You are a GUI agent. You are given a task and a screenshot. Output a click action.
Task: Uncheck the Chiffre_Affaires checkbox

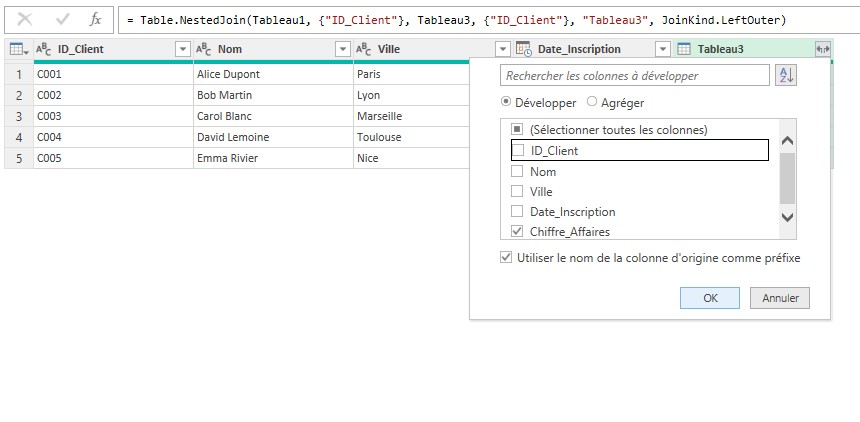tap(518, 232)
